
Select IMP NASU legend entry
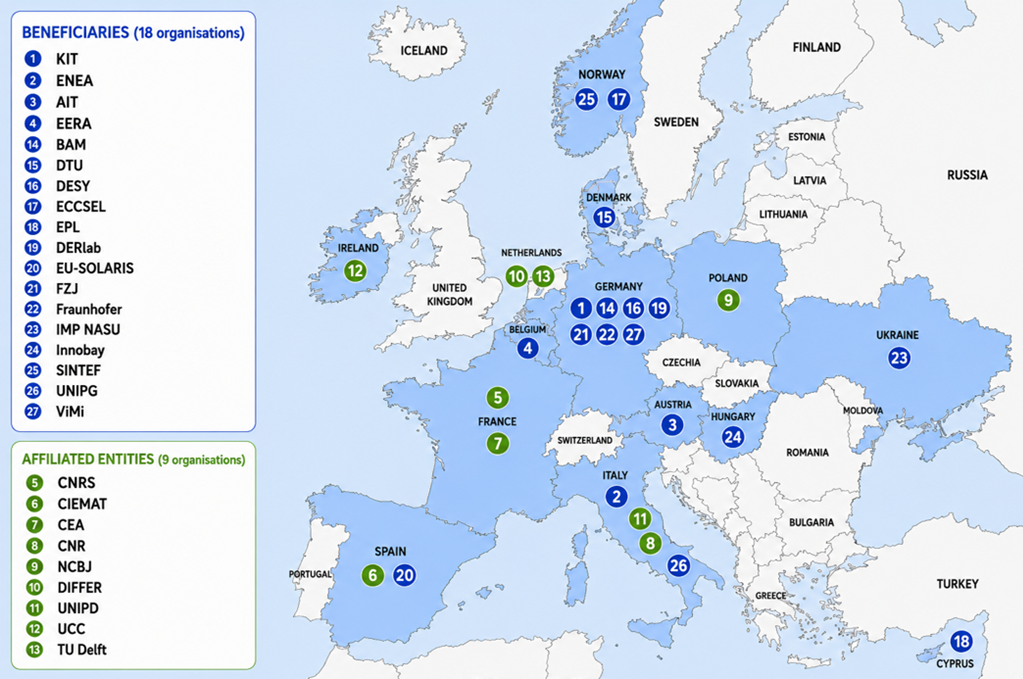88,329
